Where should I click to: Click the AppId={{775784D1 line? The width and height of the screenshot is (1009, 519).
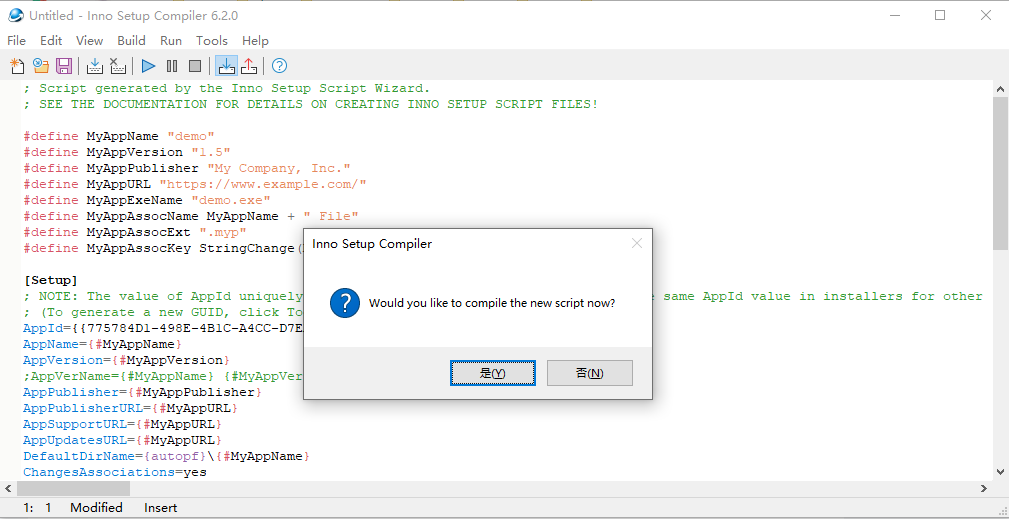pyautogui.click(x=163, y=328)
